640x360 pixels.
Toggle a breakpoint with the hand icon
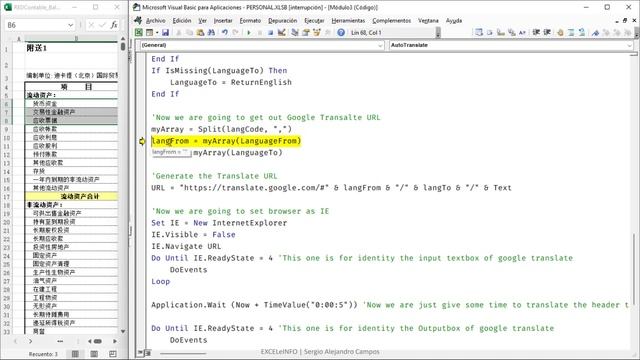pyautogui.click(x=561, y=32)
